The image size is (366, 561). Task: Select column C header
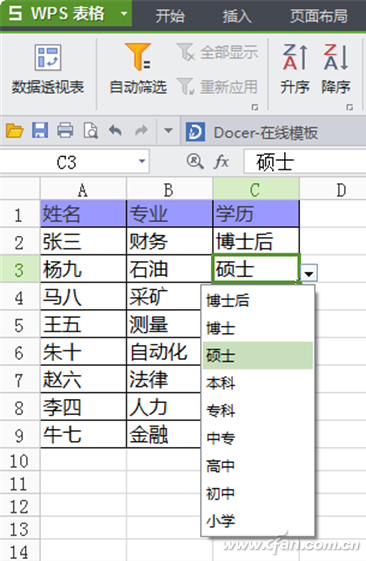coord(256,189)
